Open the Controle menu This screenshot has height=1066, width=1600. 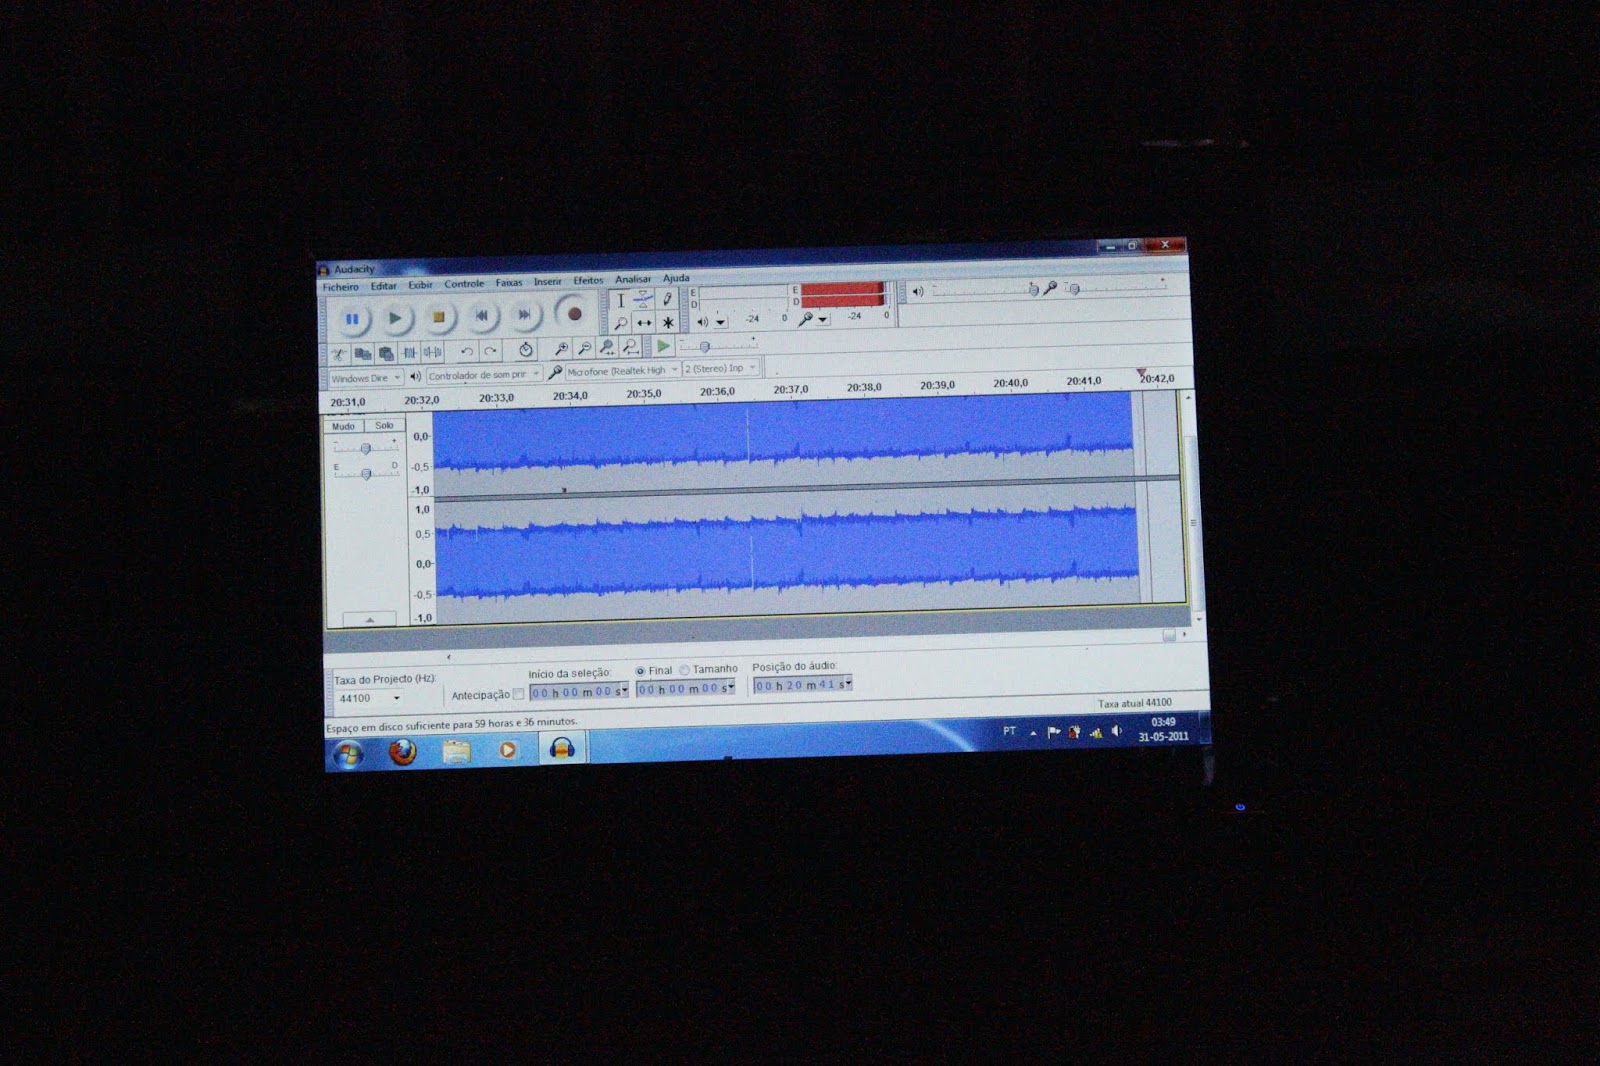[x=464, y=284]
